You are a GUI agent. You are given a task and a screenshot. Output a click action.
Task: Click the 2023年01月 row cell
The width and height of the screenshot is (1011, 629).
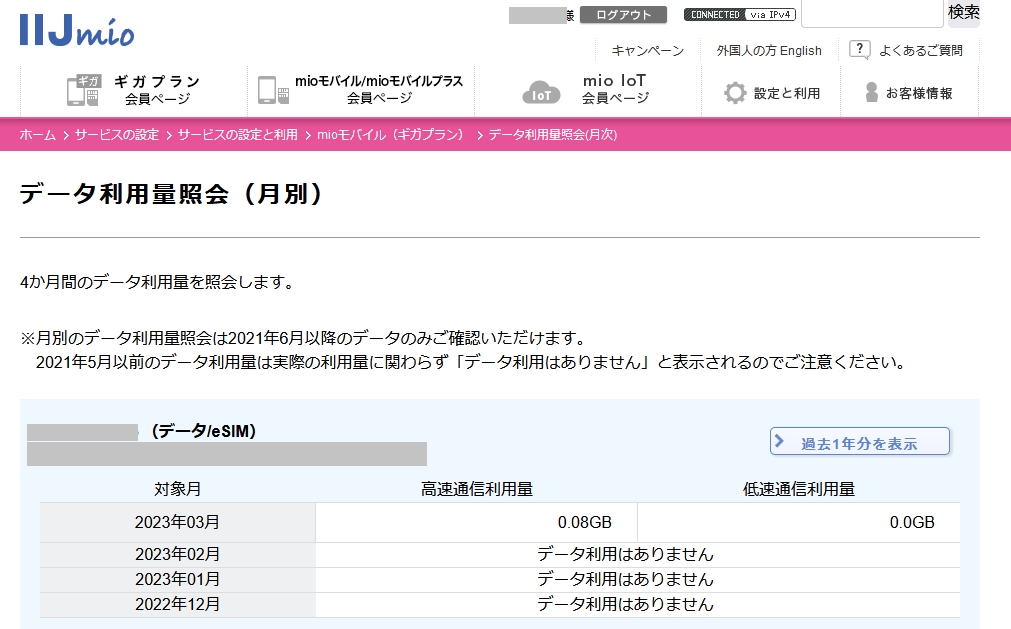coord(177,579)
